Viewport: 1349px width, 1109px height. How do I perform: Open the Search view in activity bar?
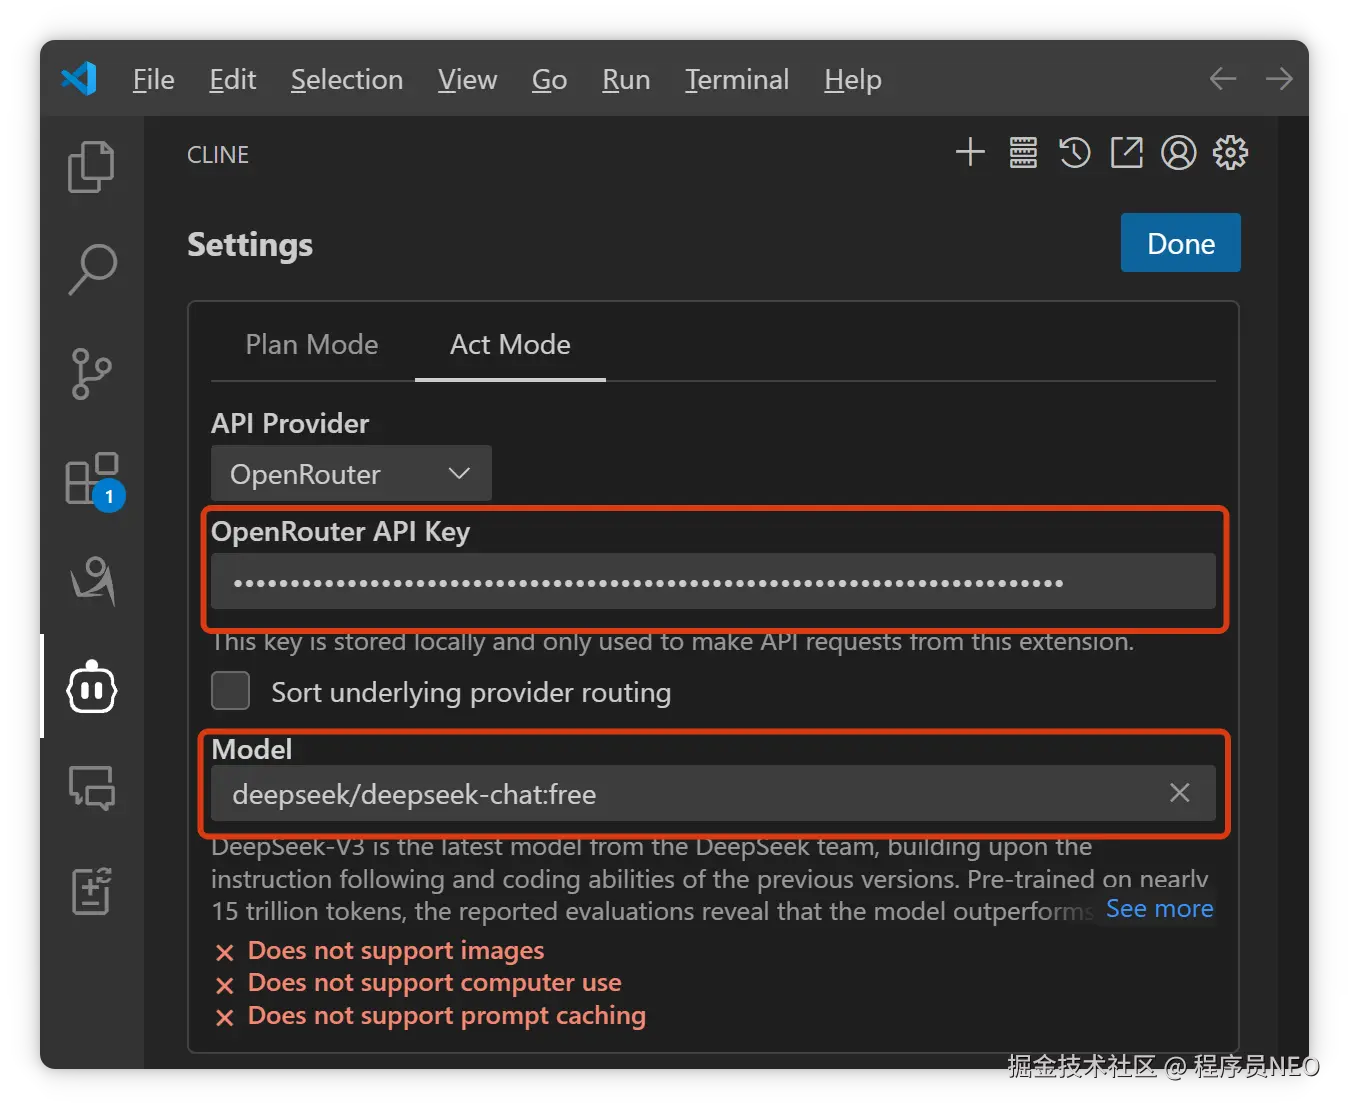click(92, 269)
